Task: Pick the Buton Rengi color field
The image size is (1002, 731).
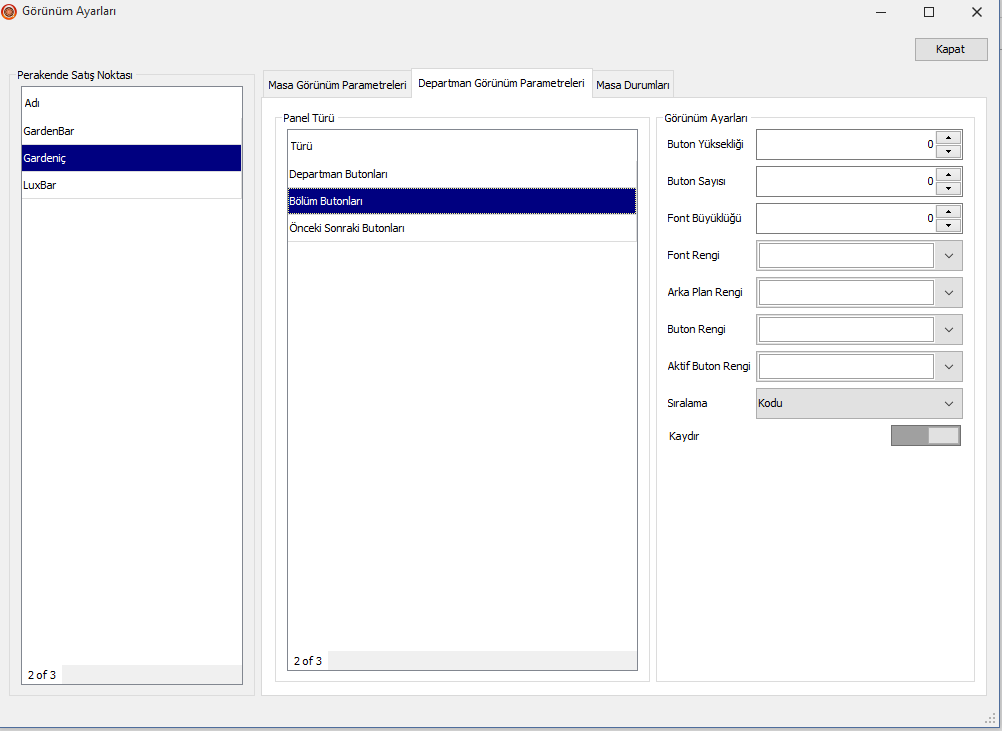Action: (x=846, y=329)
